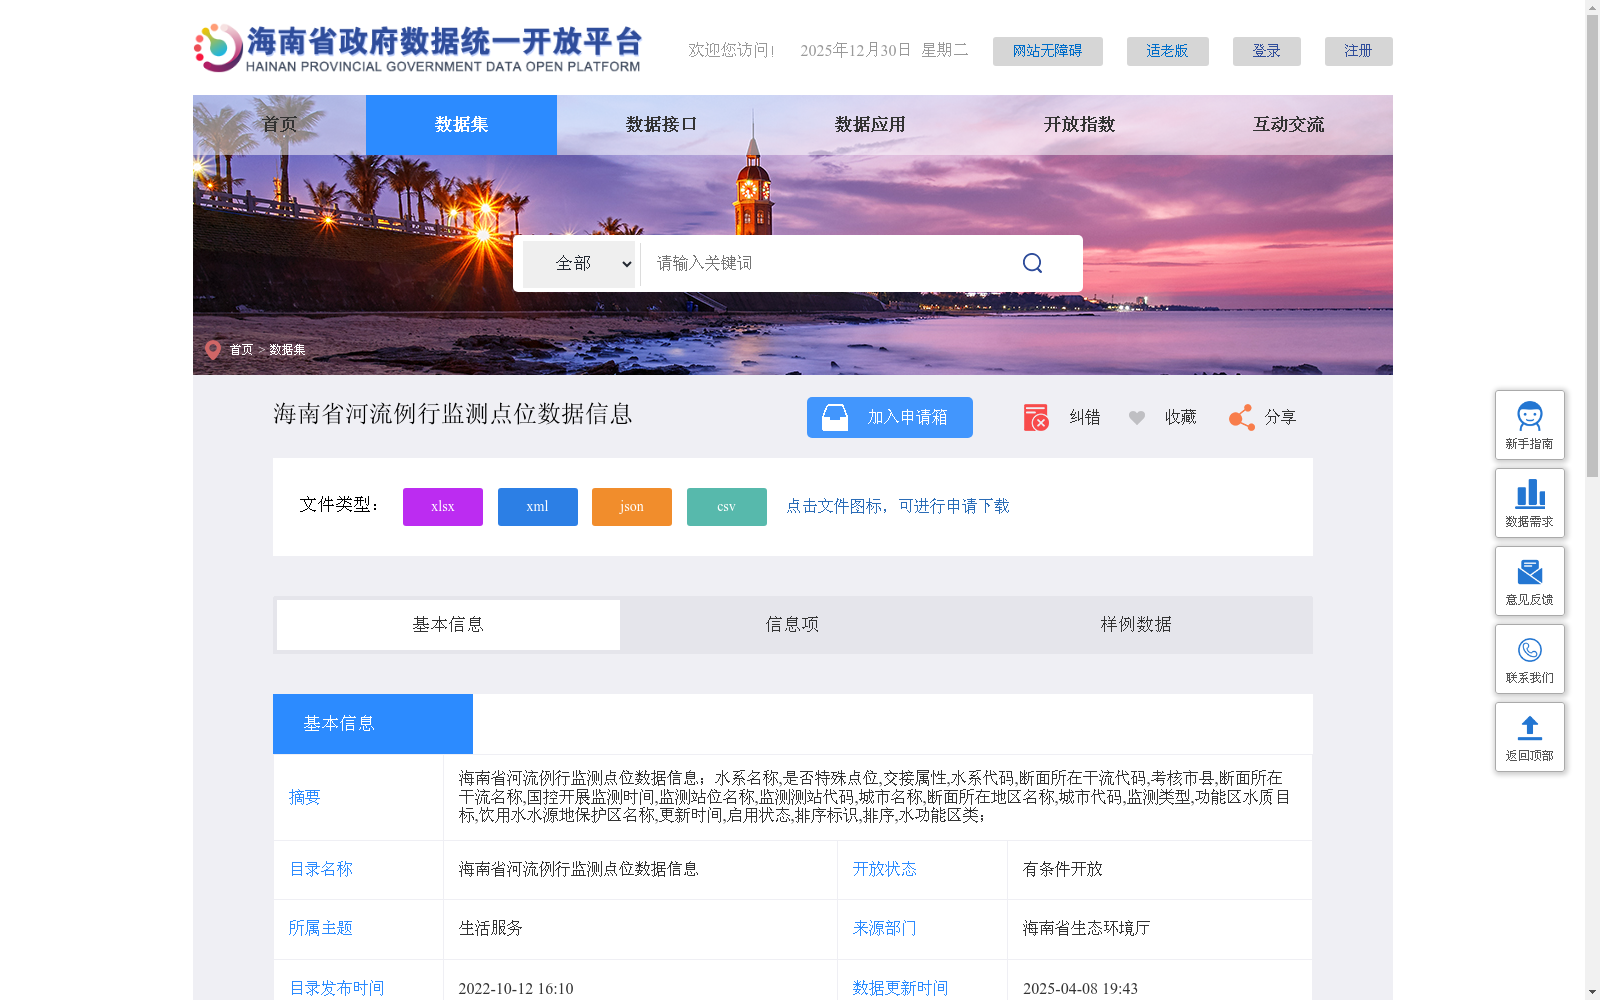The width and height of the screenshot is (1600, 1000).
Task: Switch to 适老版 elderly-friendly version
Action: tap(1168, 51)
